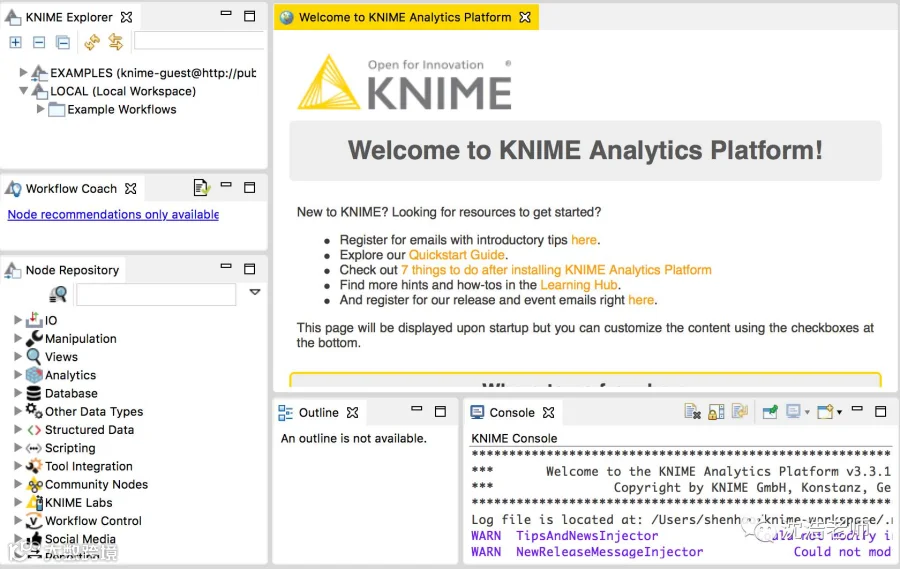Select the Console tab
The width and height of the screenshot is (900, 569).
[512, 412]
